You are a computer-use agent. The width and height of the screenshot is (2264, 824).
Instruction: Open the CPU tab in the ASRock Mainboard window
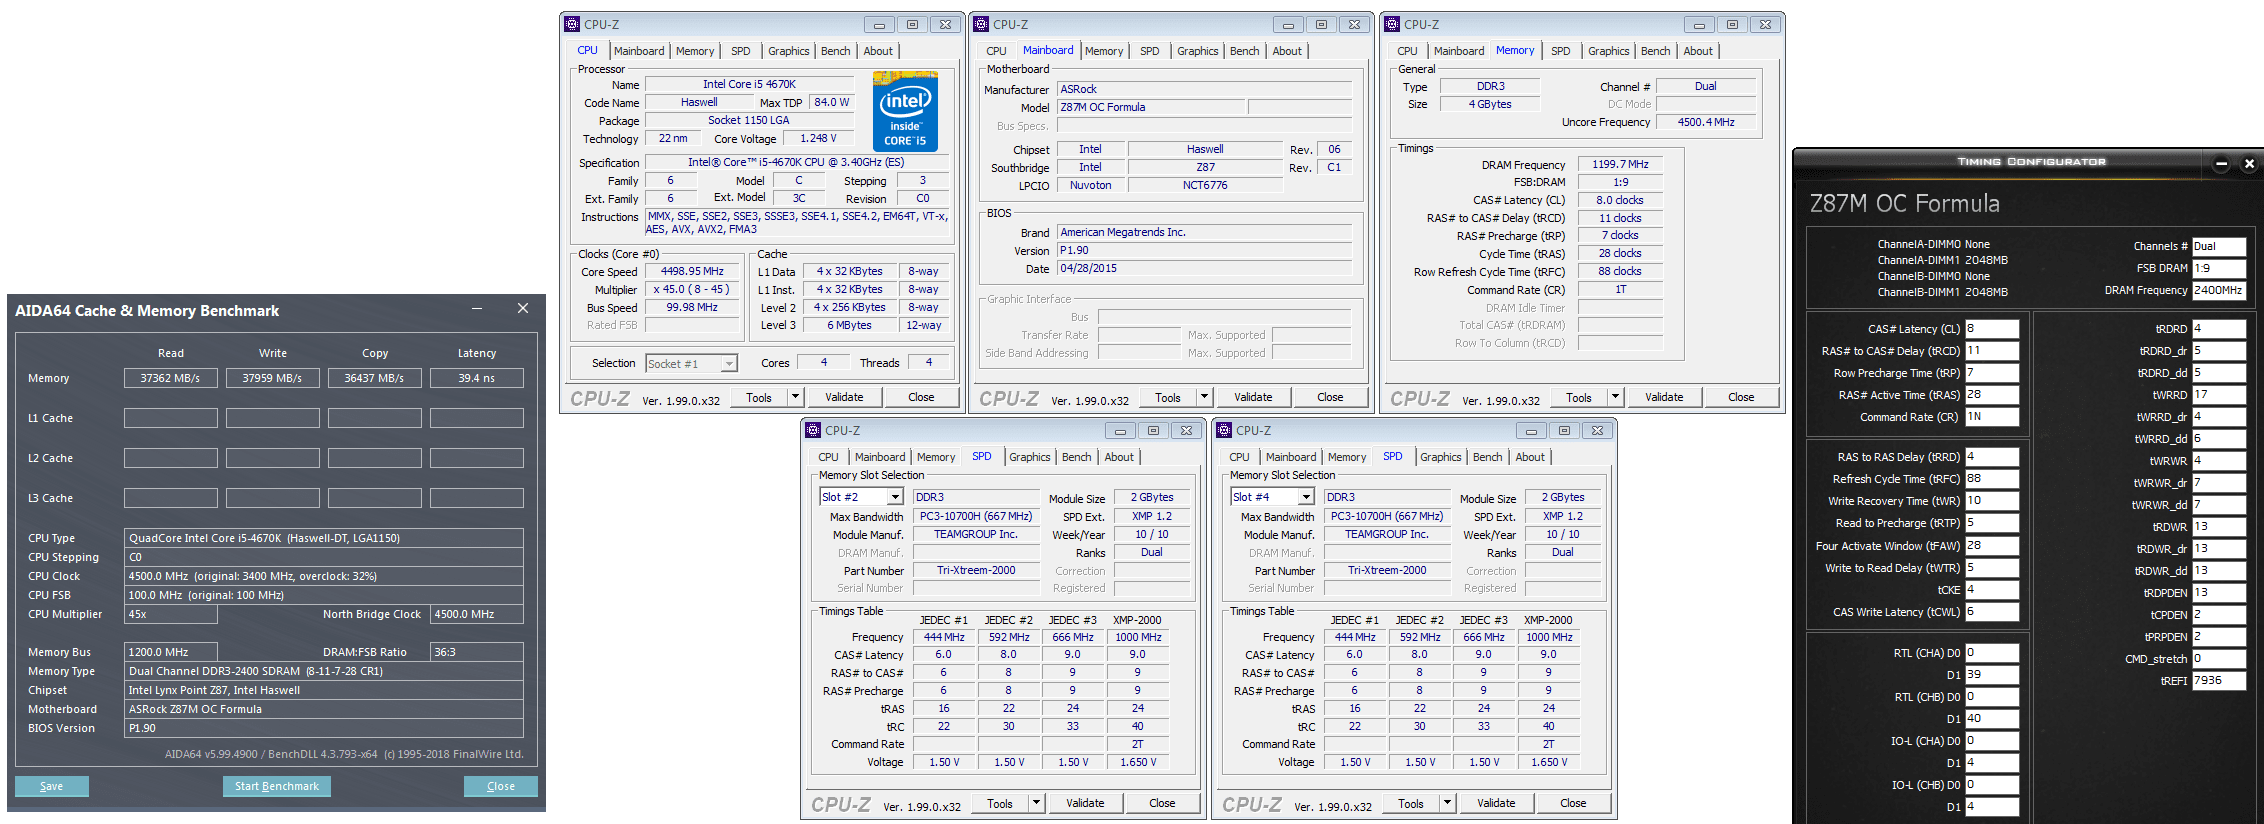(997, 51)
